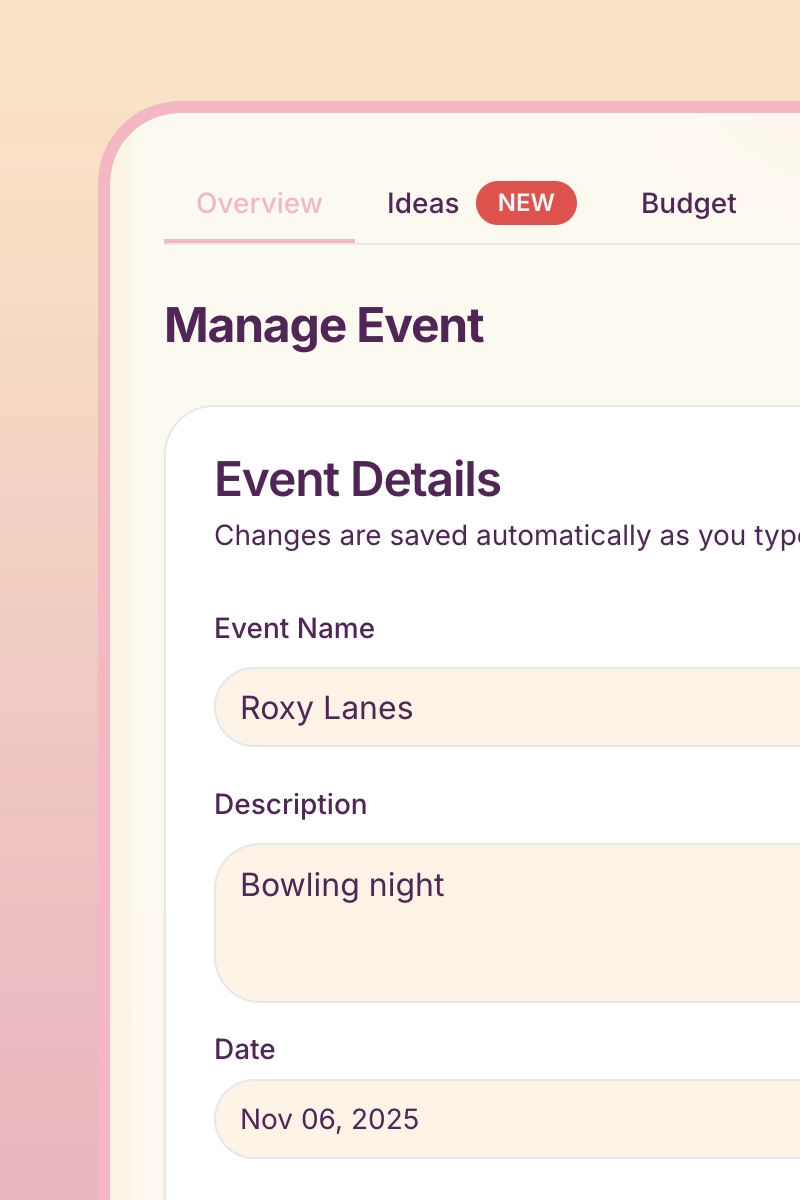Image resolution: width=800 pixels, height=1200 pixels.
Task: Click the NEW badge next to Ideas
Action: [526, 203]
